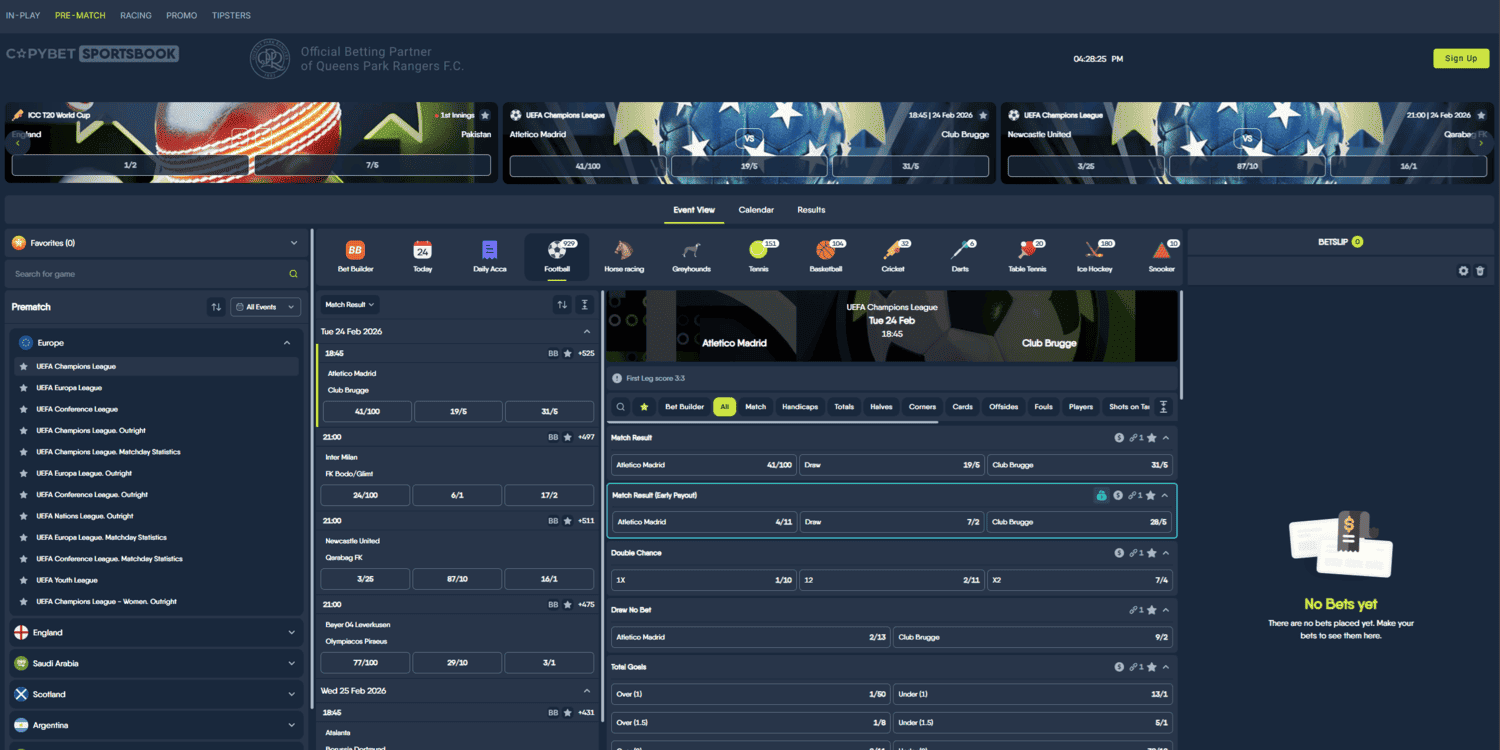The height and width of the screenshot is (750, 1500).
Task: Click collapse-all icon in match list header
Action: 585,305
